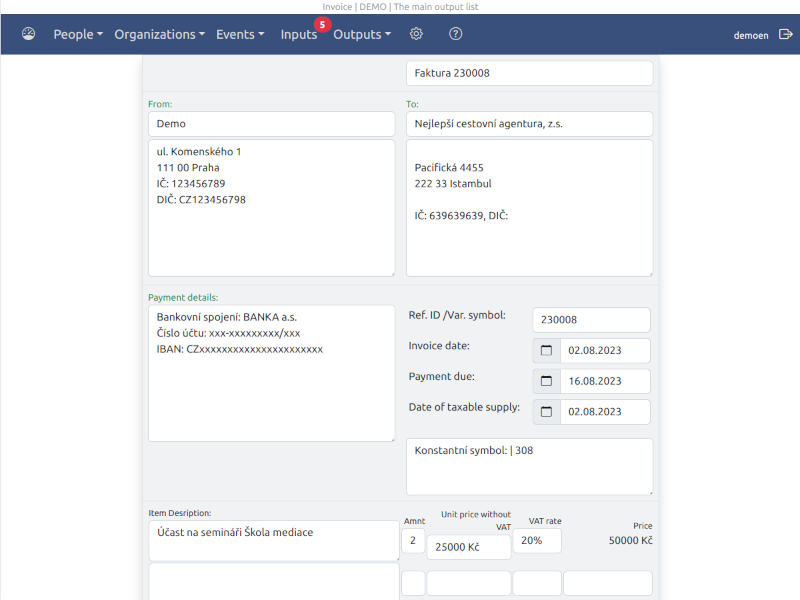Open the Outputs menu
The image size is (800, 600).
pyautogui.click(x=362, y=34)
